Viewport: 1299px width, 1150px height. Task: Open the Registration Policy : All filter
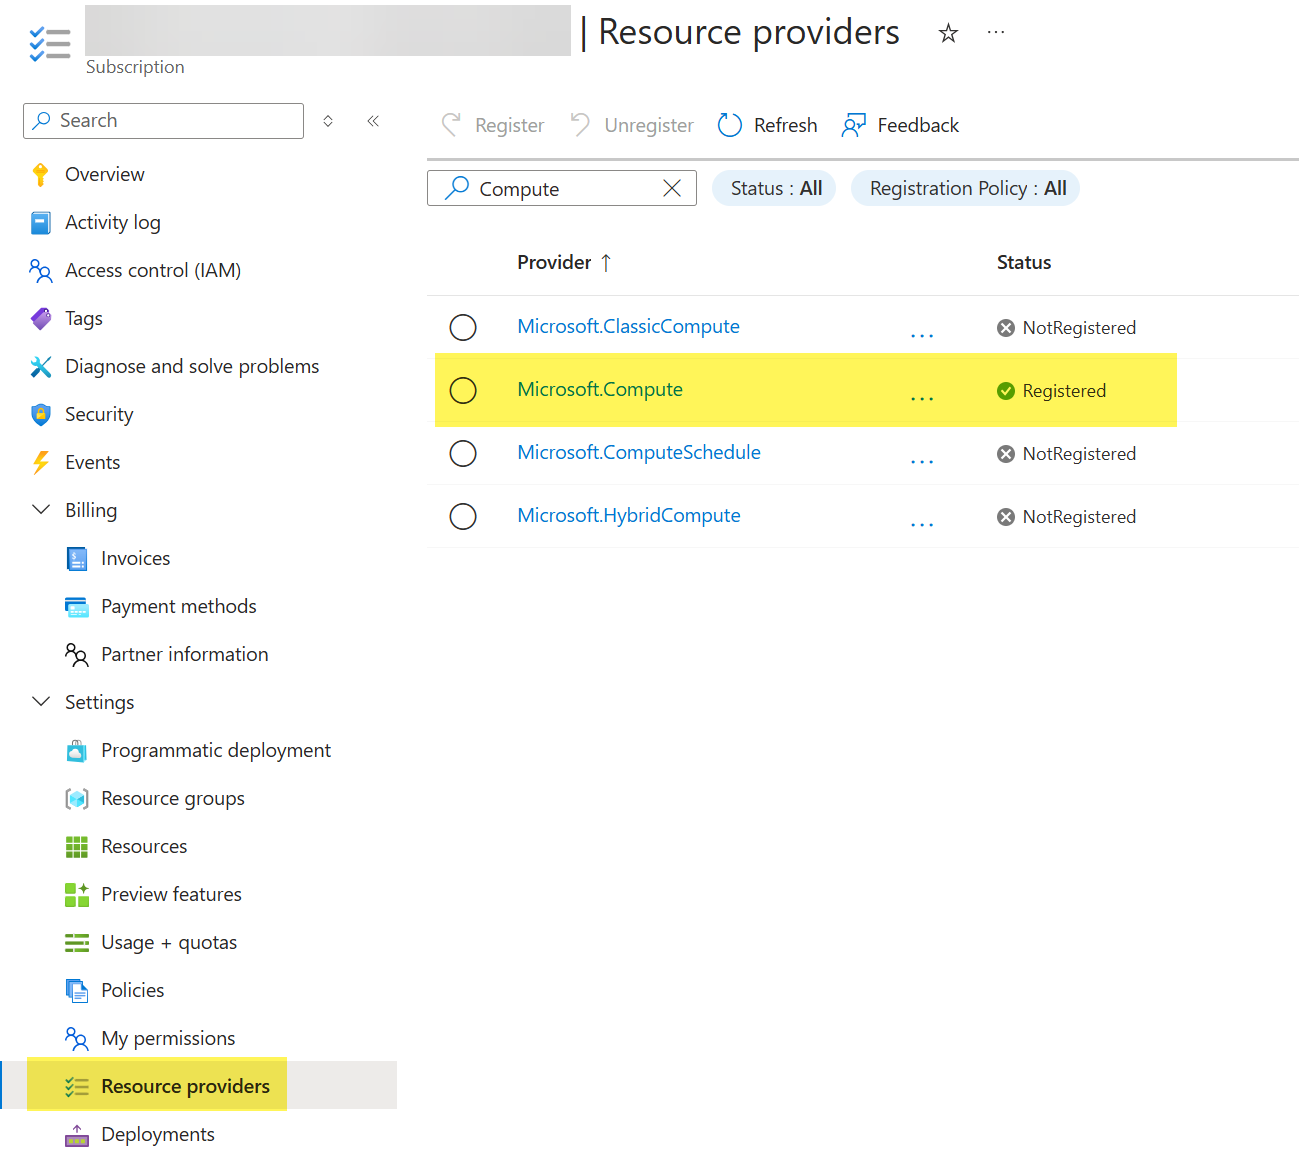pyautogui.click(x=965, y=188)
